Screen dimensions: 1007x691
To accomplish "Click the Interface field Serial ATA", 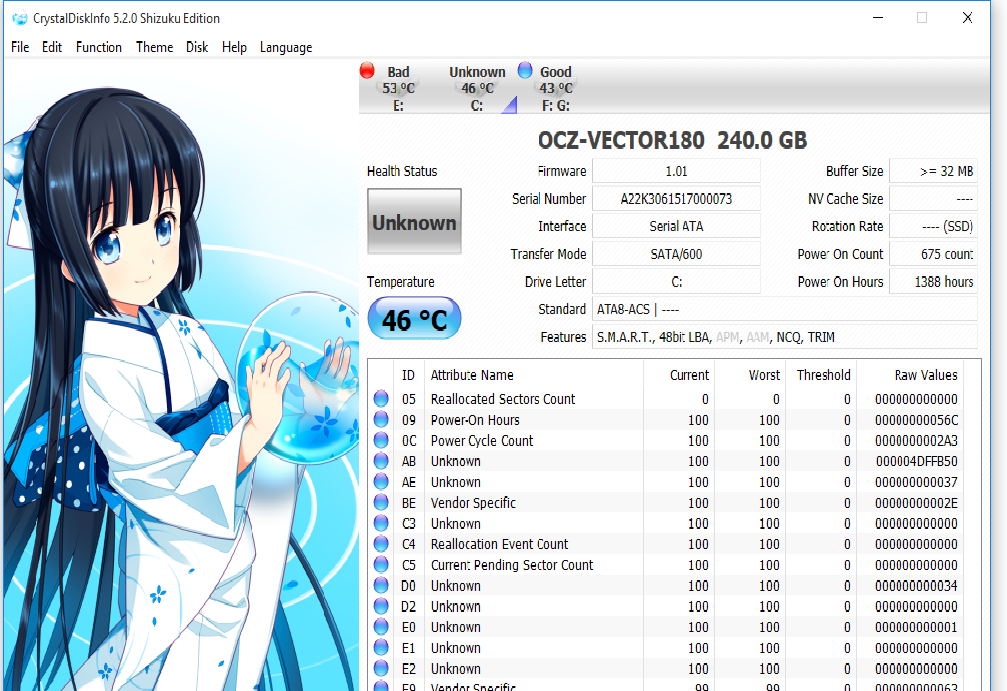I will click(x=676, y=227).
